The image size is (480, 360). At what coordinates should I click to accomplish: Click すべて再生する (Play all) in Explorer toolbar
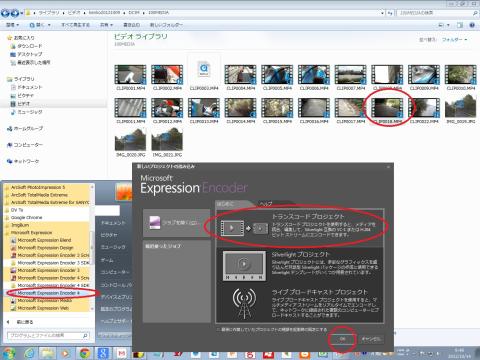[x=75, y=25]
